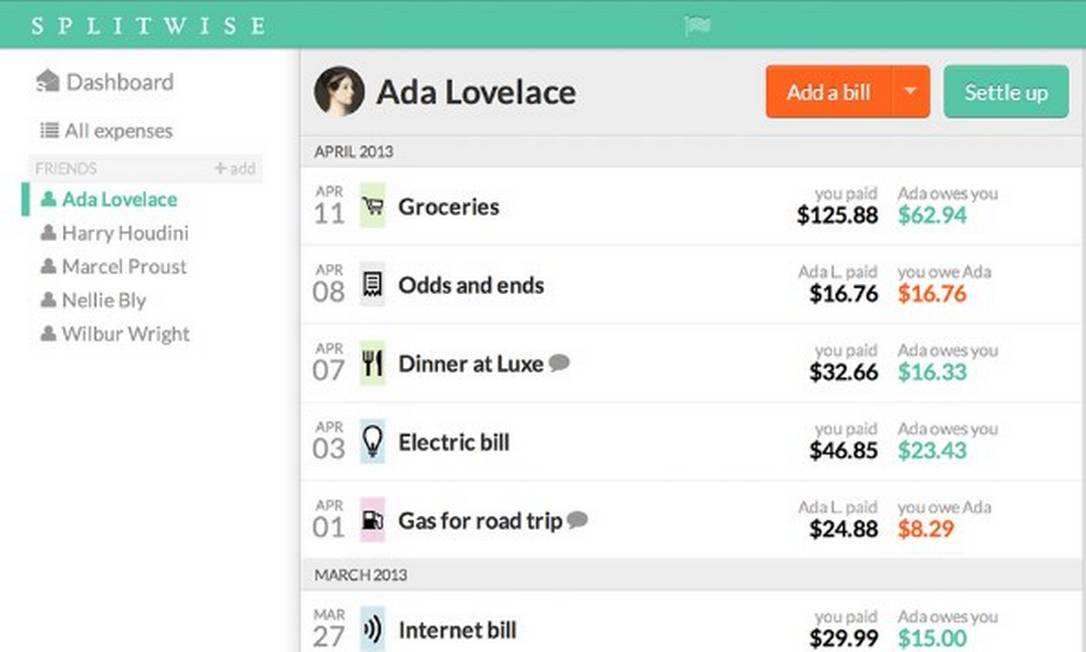Click the flag icon in the header
Screen dimensions: 1086x652
697,26
